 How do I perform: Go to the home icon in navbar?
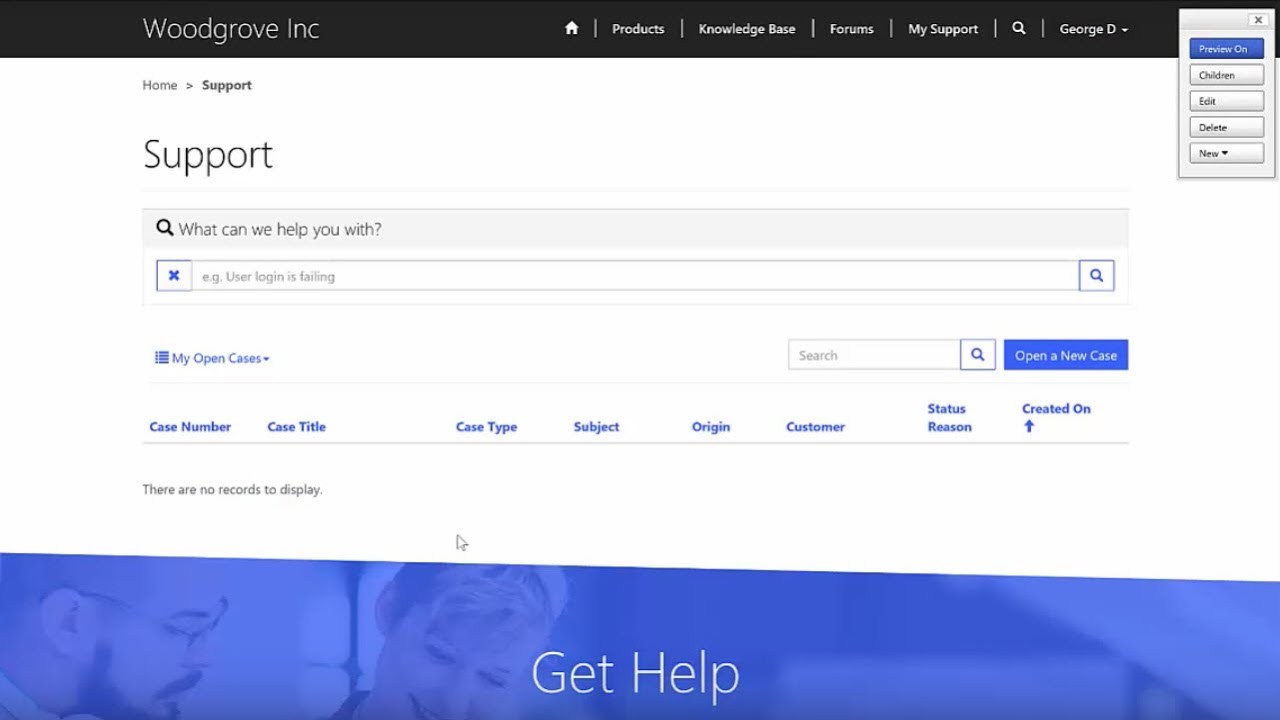(x=571, y=29)
